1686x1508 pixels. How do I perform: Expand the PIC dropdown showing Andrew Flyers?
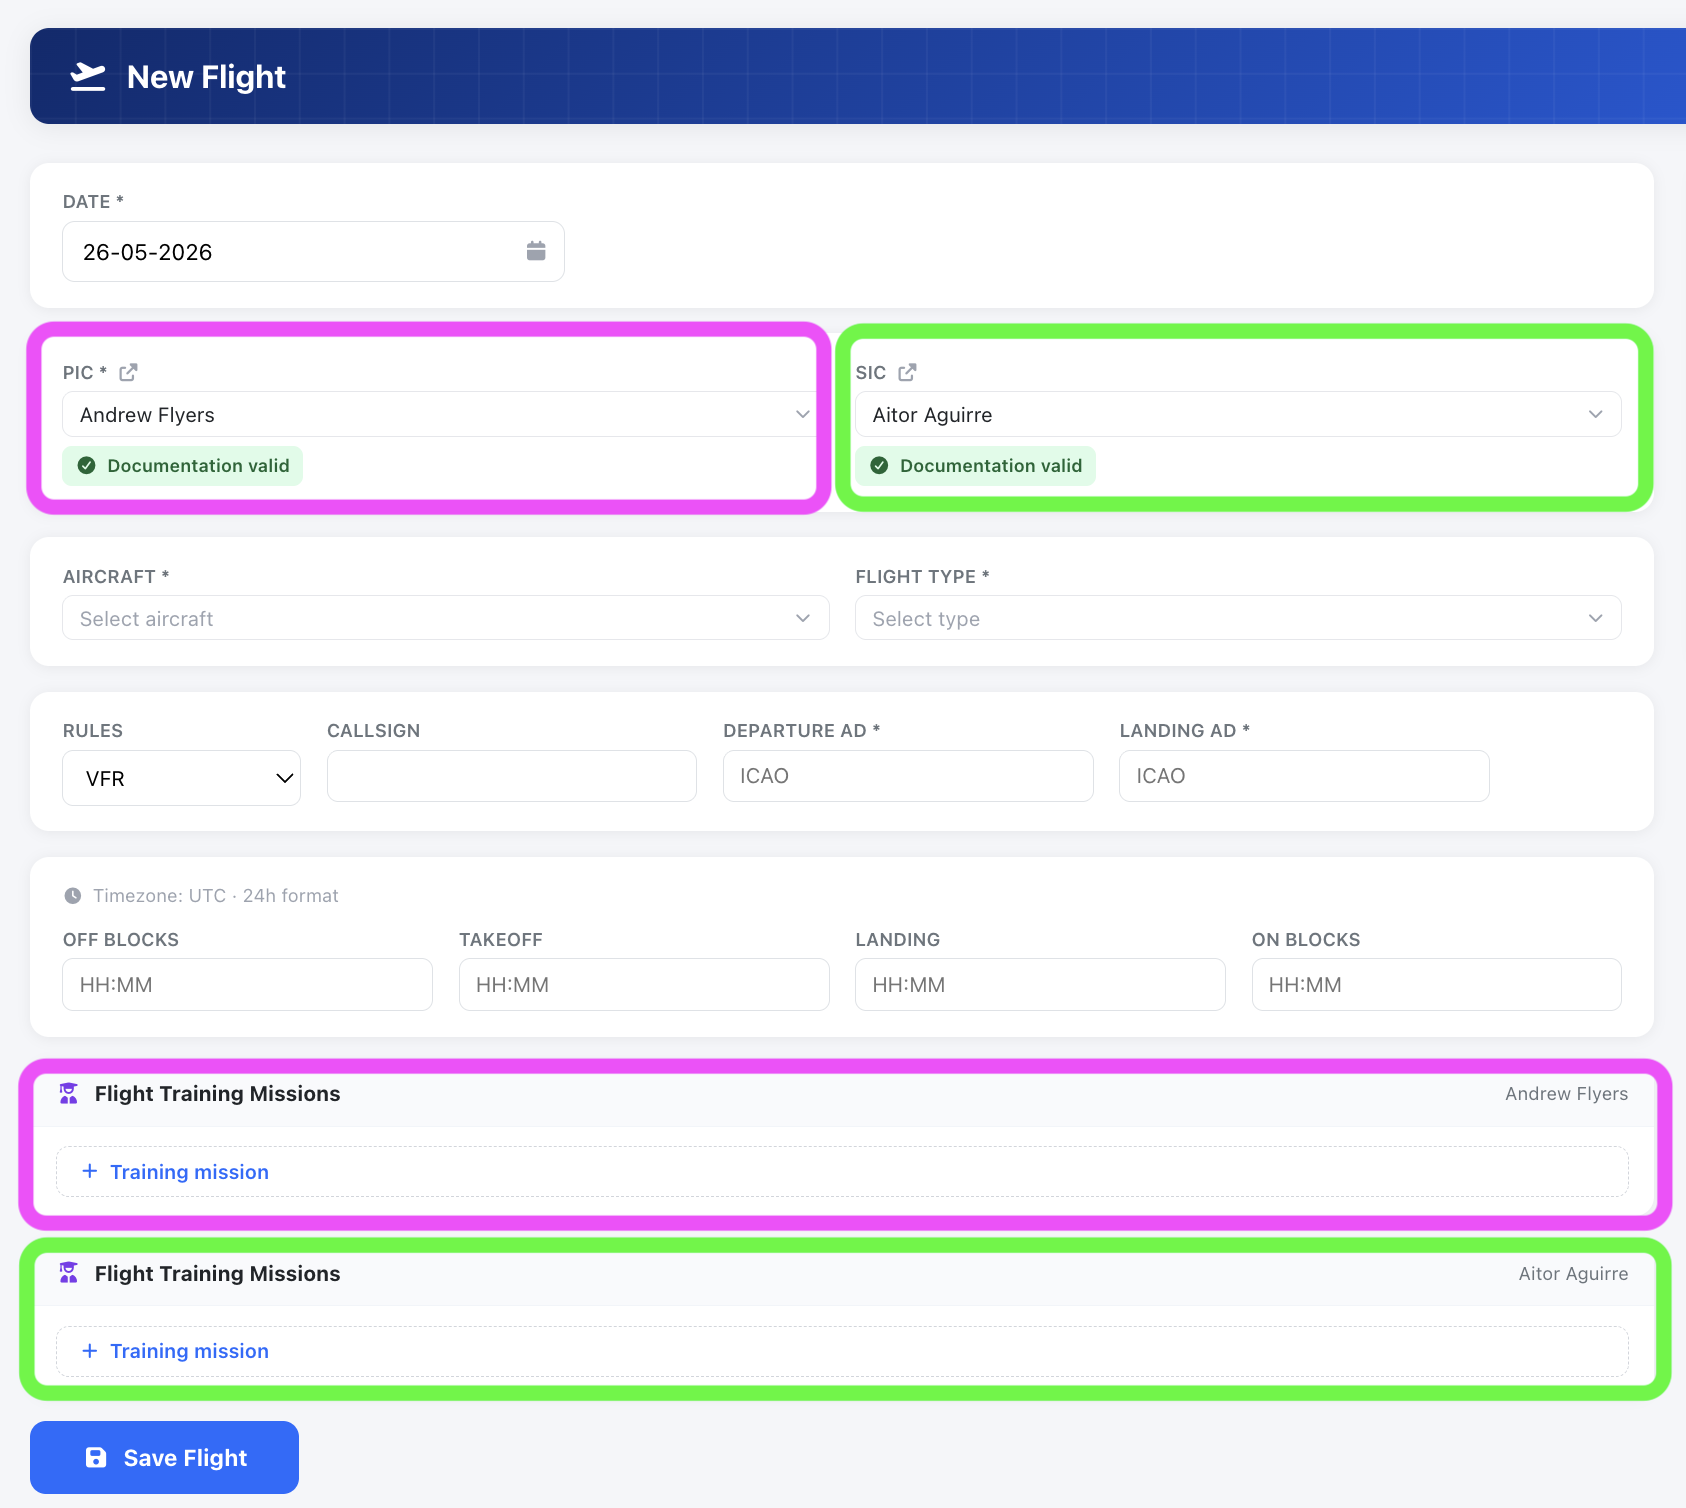pos(440,414)
